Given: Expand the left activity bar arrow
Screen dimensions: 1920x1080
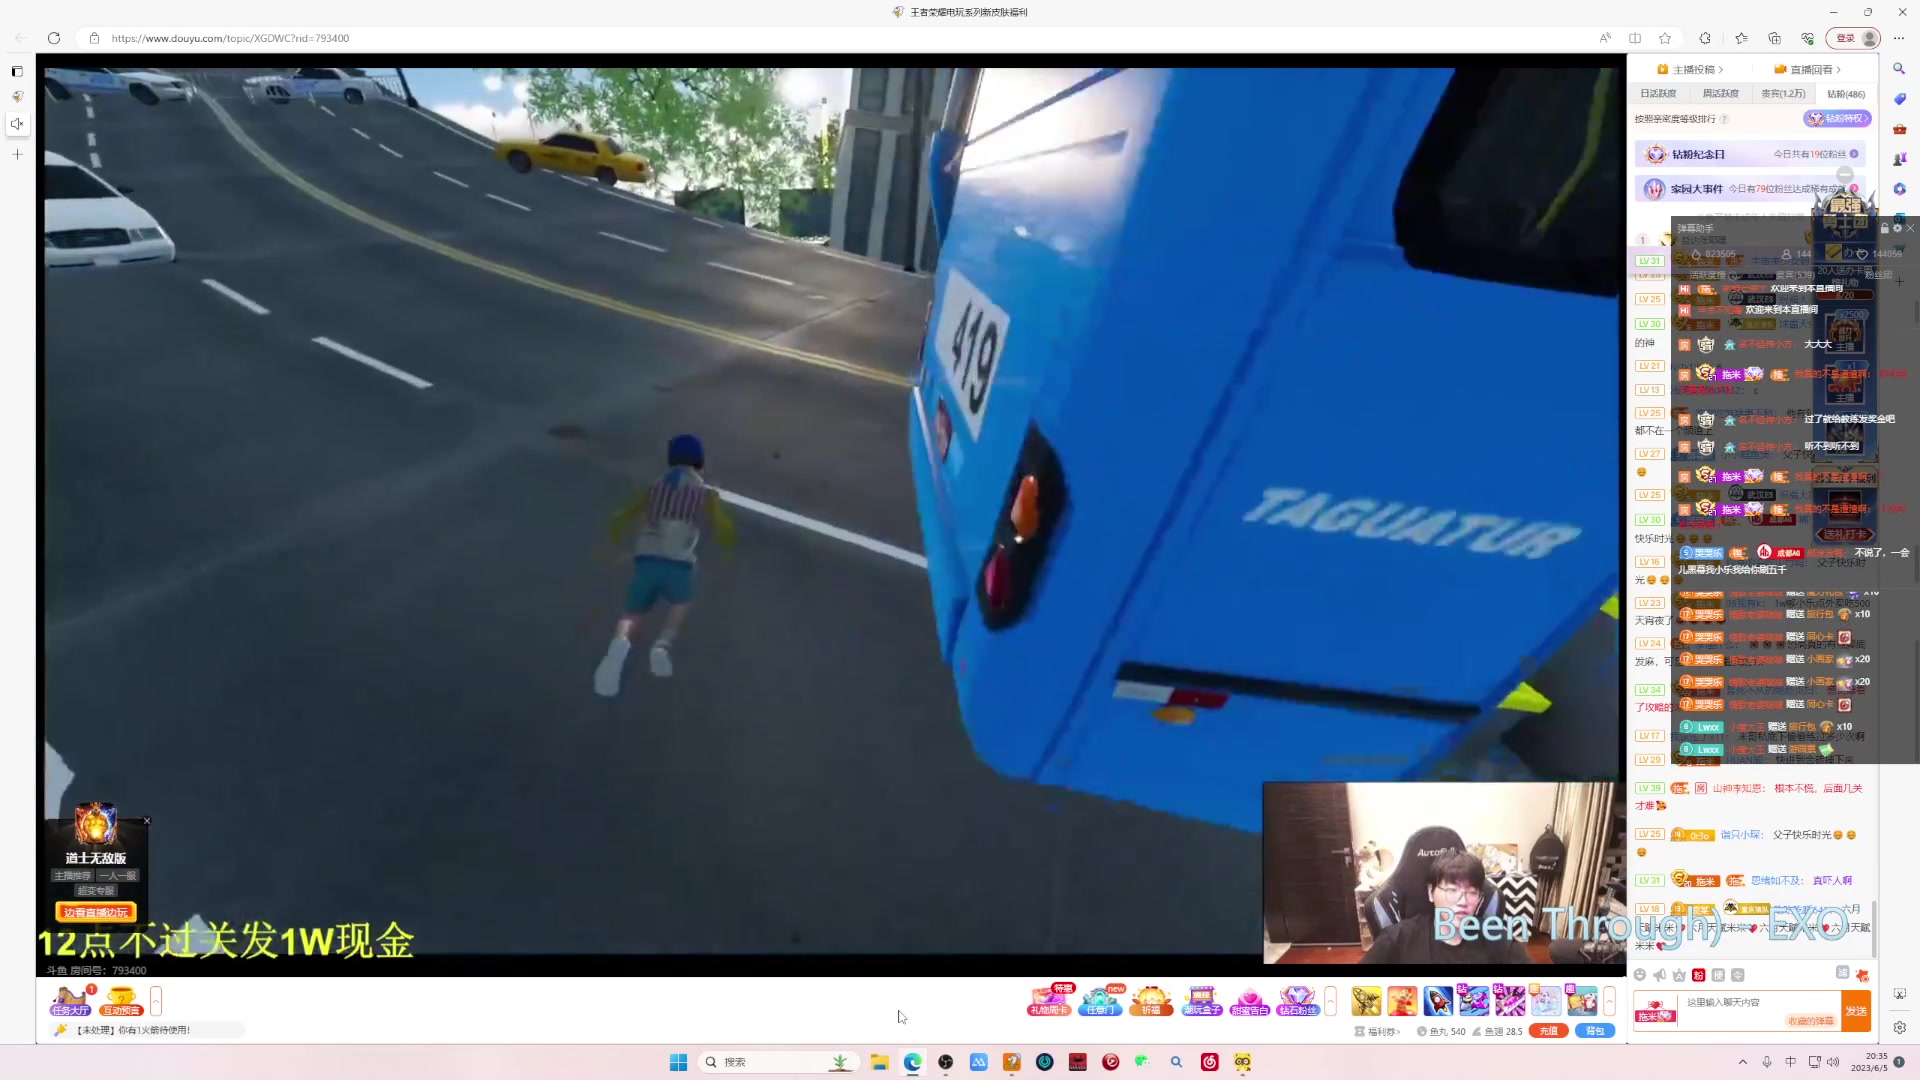Looking at the screenshot, I should click(x=156, y=1001).
